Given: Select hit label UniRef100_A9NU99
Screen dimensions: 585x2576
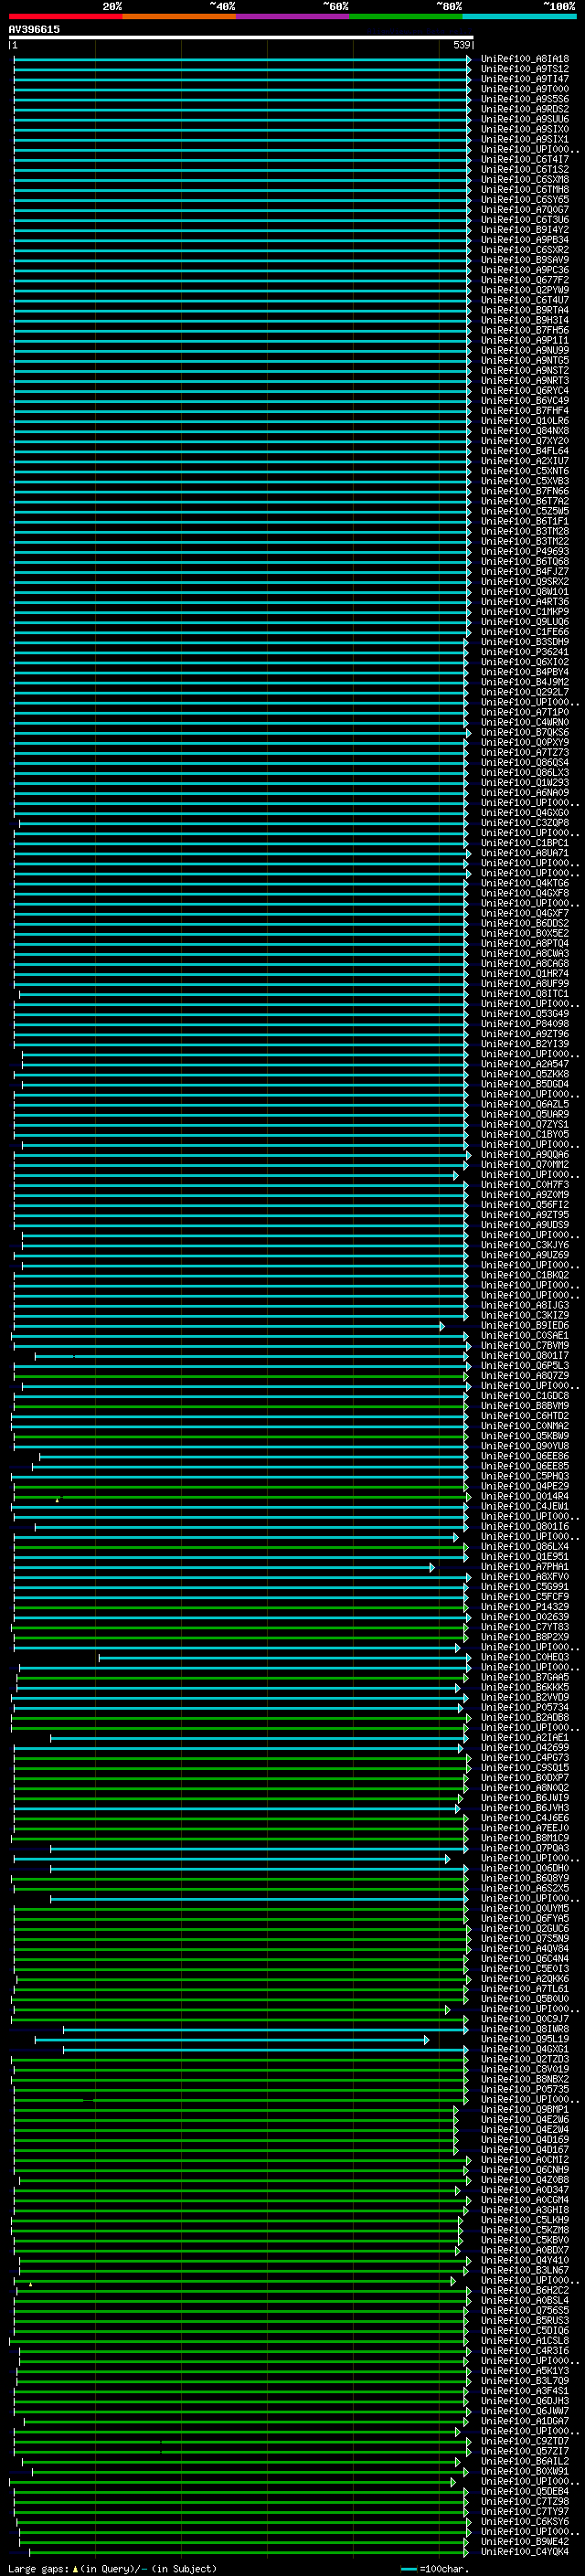Looking at the screenshot, I should click(x=524, y=350).
